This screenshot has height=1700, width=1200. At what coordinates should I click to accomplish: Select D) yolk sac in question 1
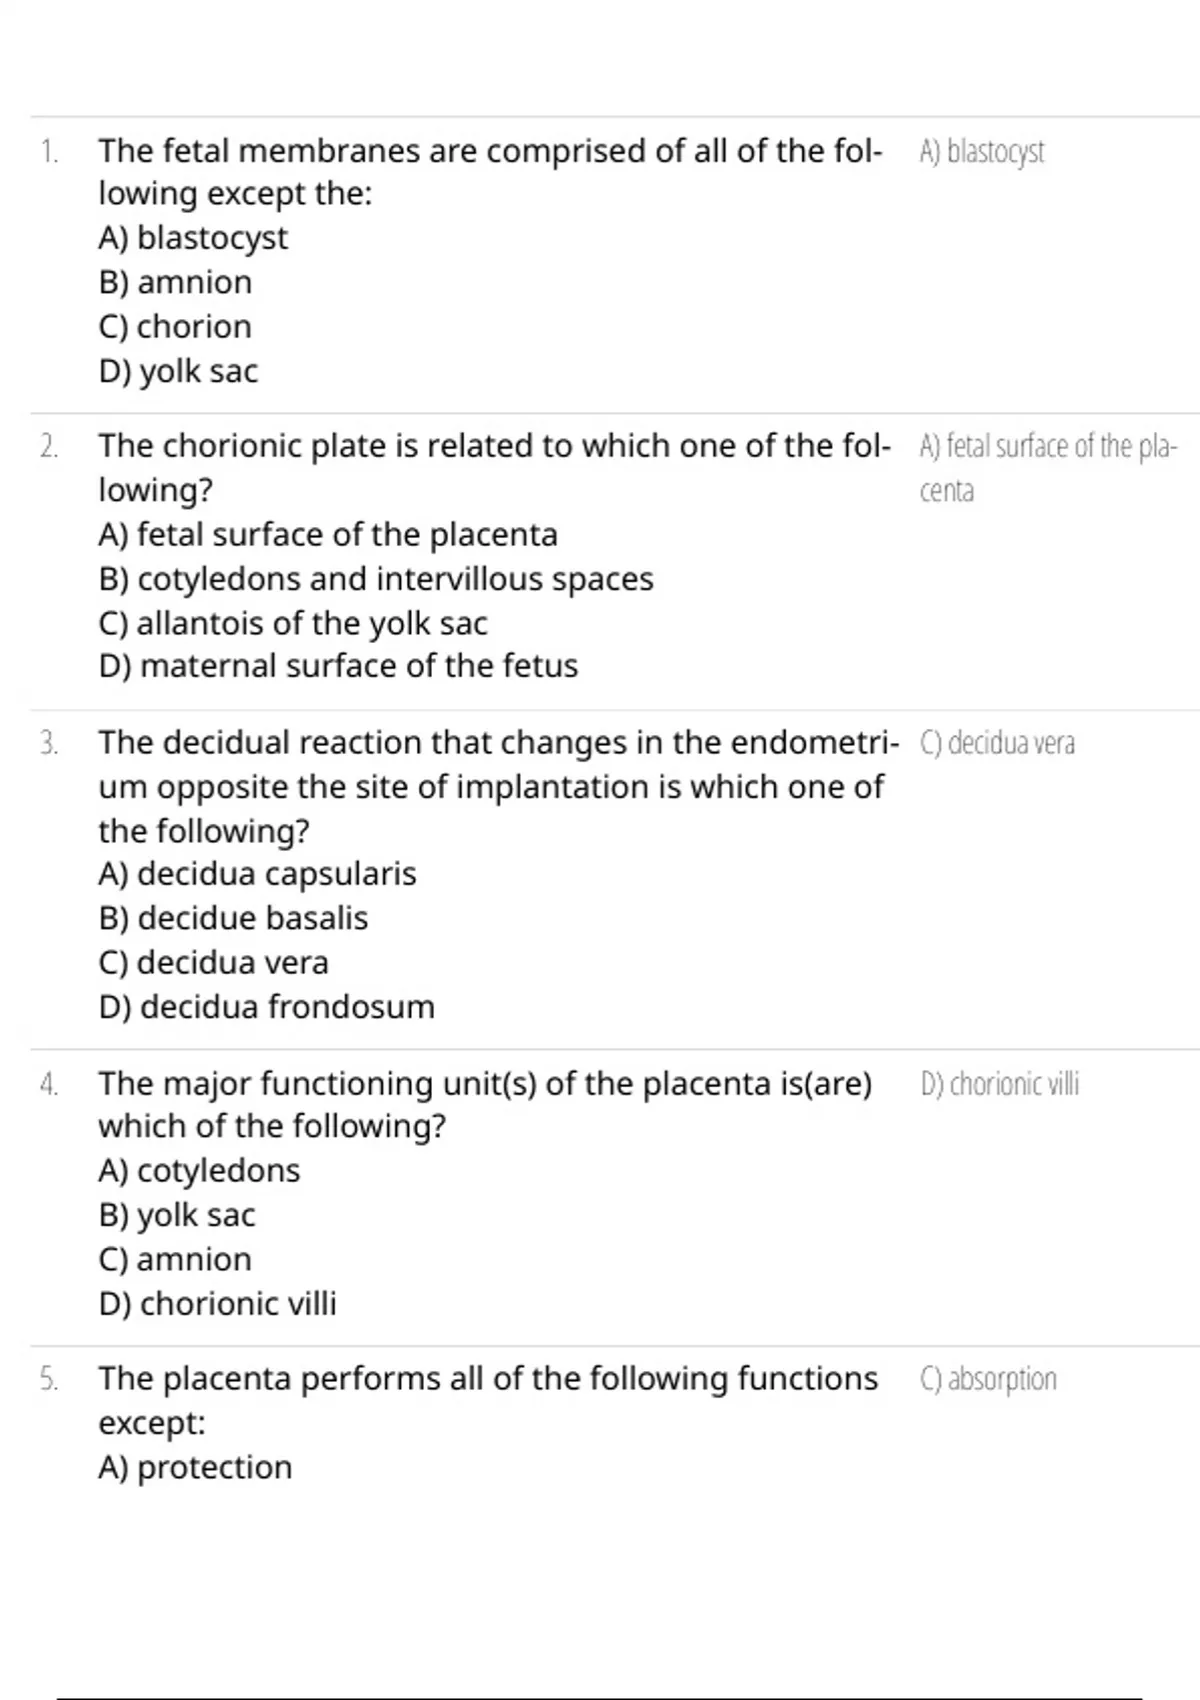(178, 371)
